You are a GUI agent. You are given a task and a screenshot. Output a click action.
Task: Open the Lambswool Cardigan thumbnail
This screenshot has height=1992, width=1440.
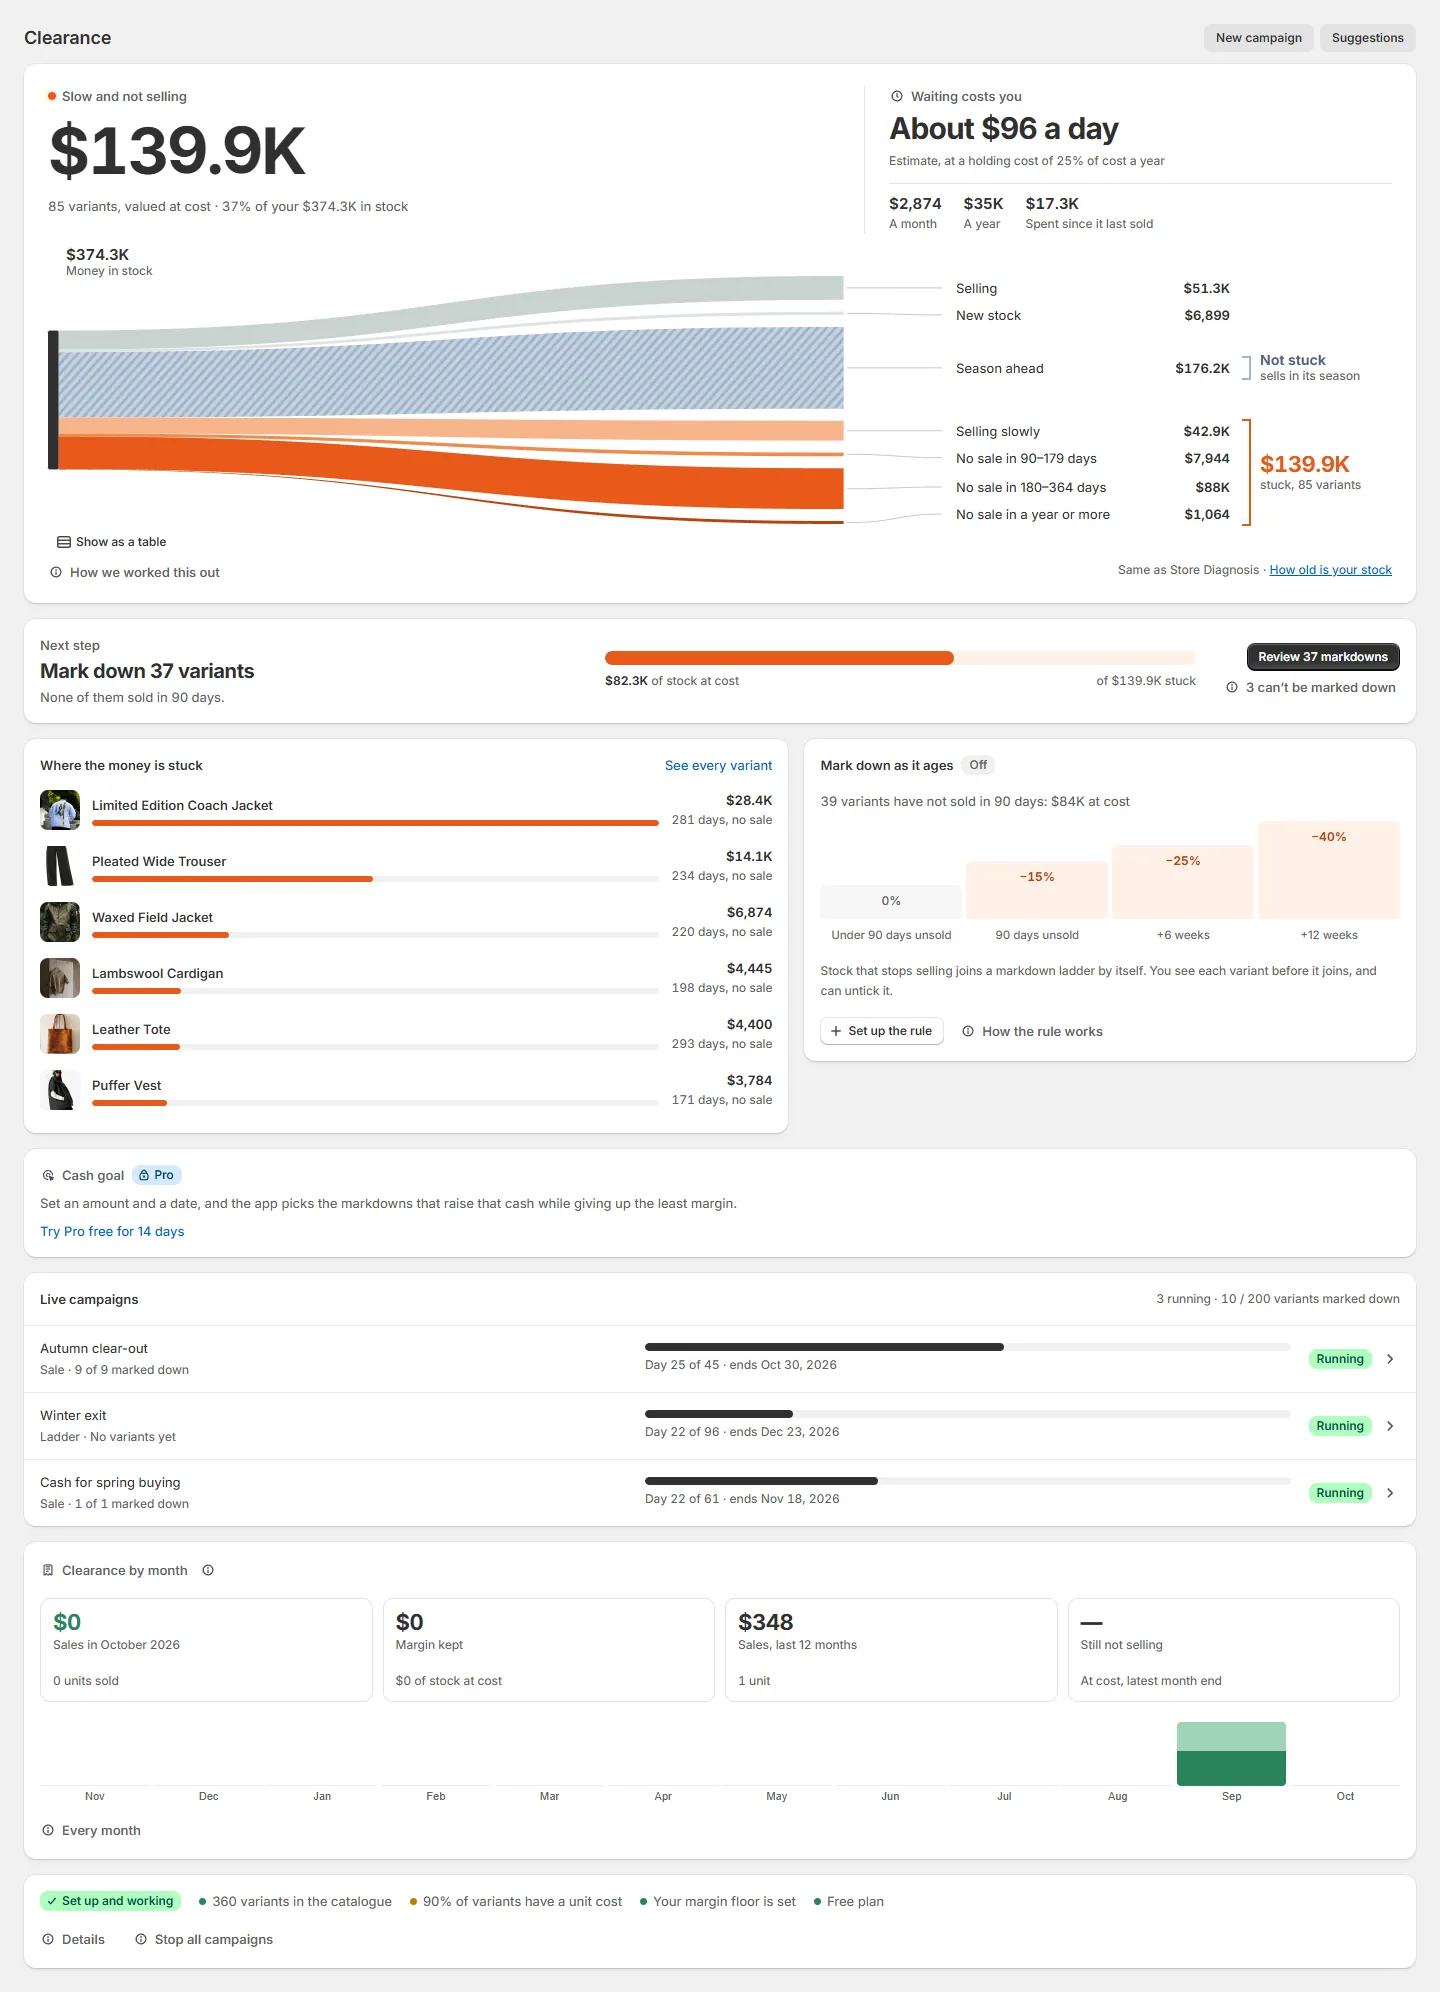click(x=60, y=978)
